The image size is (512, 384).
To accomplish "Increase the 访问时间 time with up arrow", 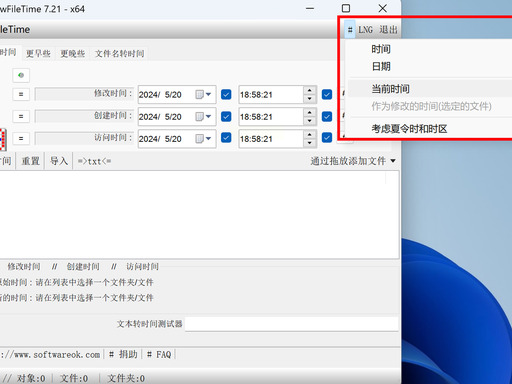I will (x=310, y=135).
